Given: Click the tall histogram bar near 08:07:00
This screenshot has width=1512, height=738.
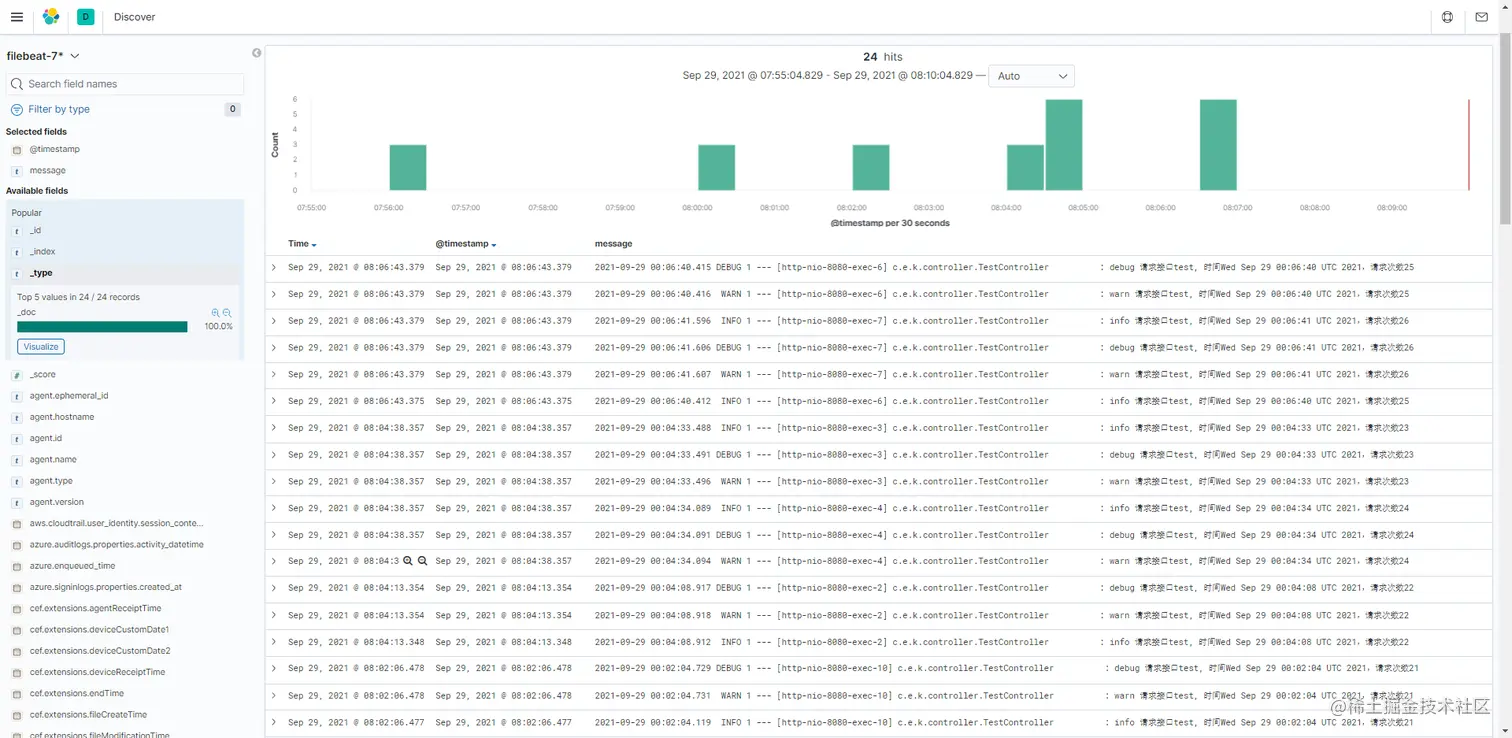Looking at the screenshot, I should [1218, 145].
